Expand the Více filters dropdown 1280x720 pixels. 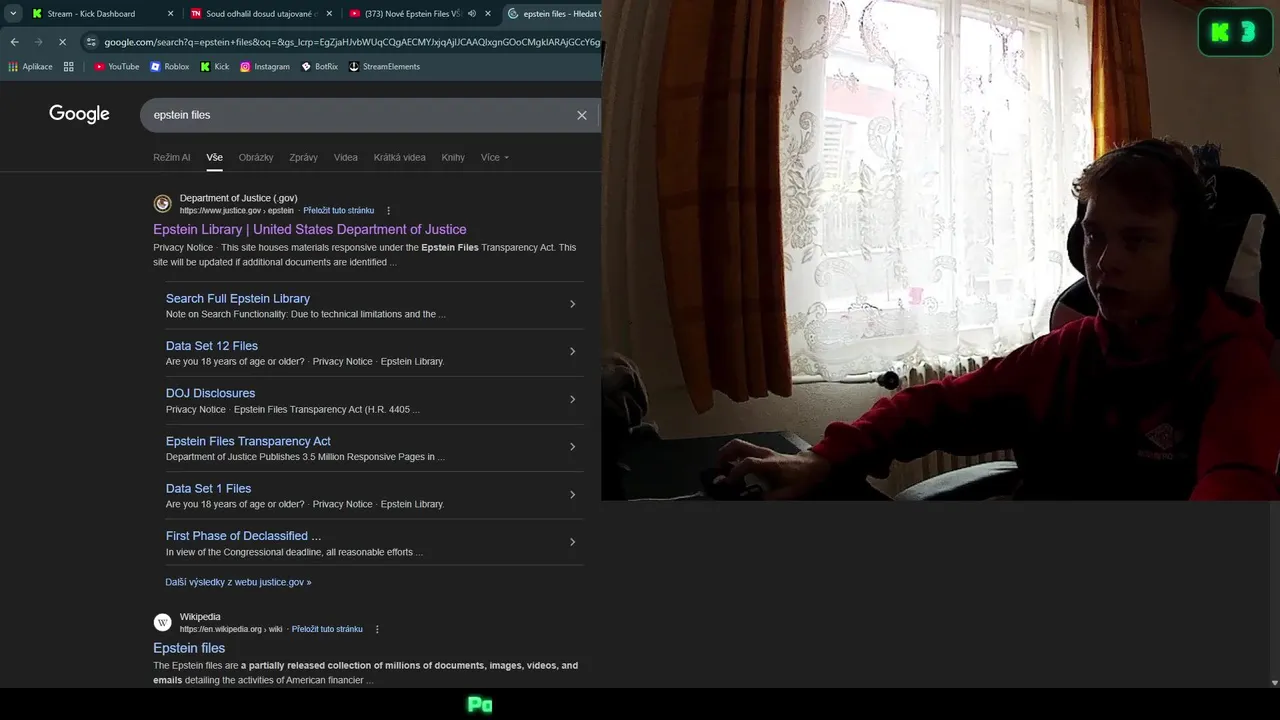pos(495,157)
